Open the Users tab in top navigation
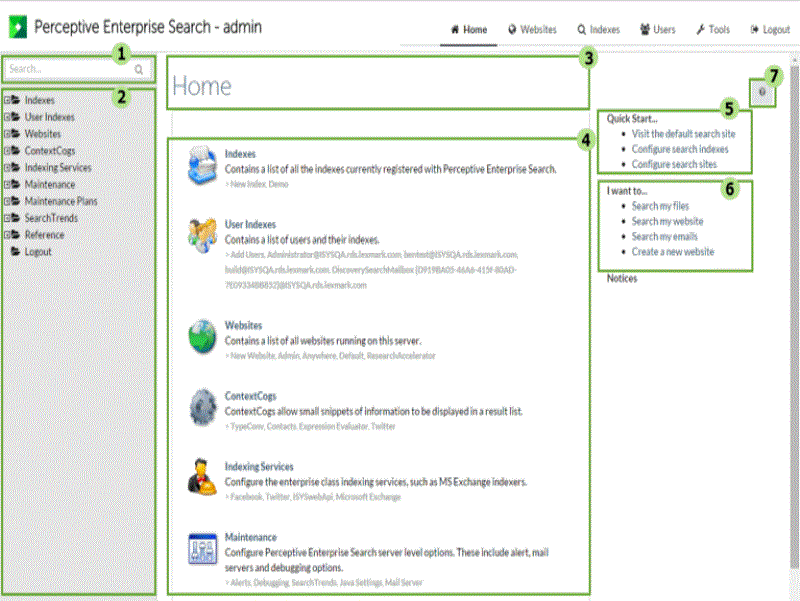Screen dimensions: 800x601 point(658,30)
